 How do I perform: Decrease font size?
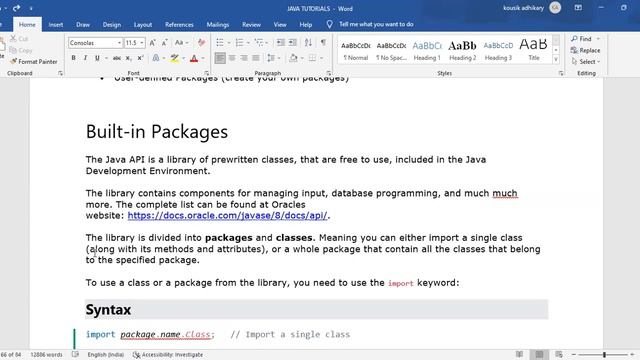[x=164, y=42]
